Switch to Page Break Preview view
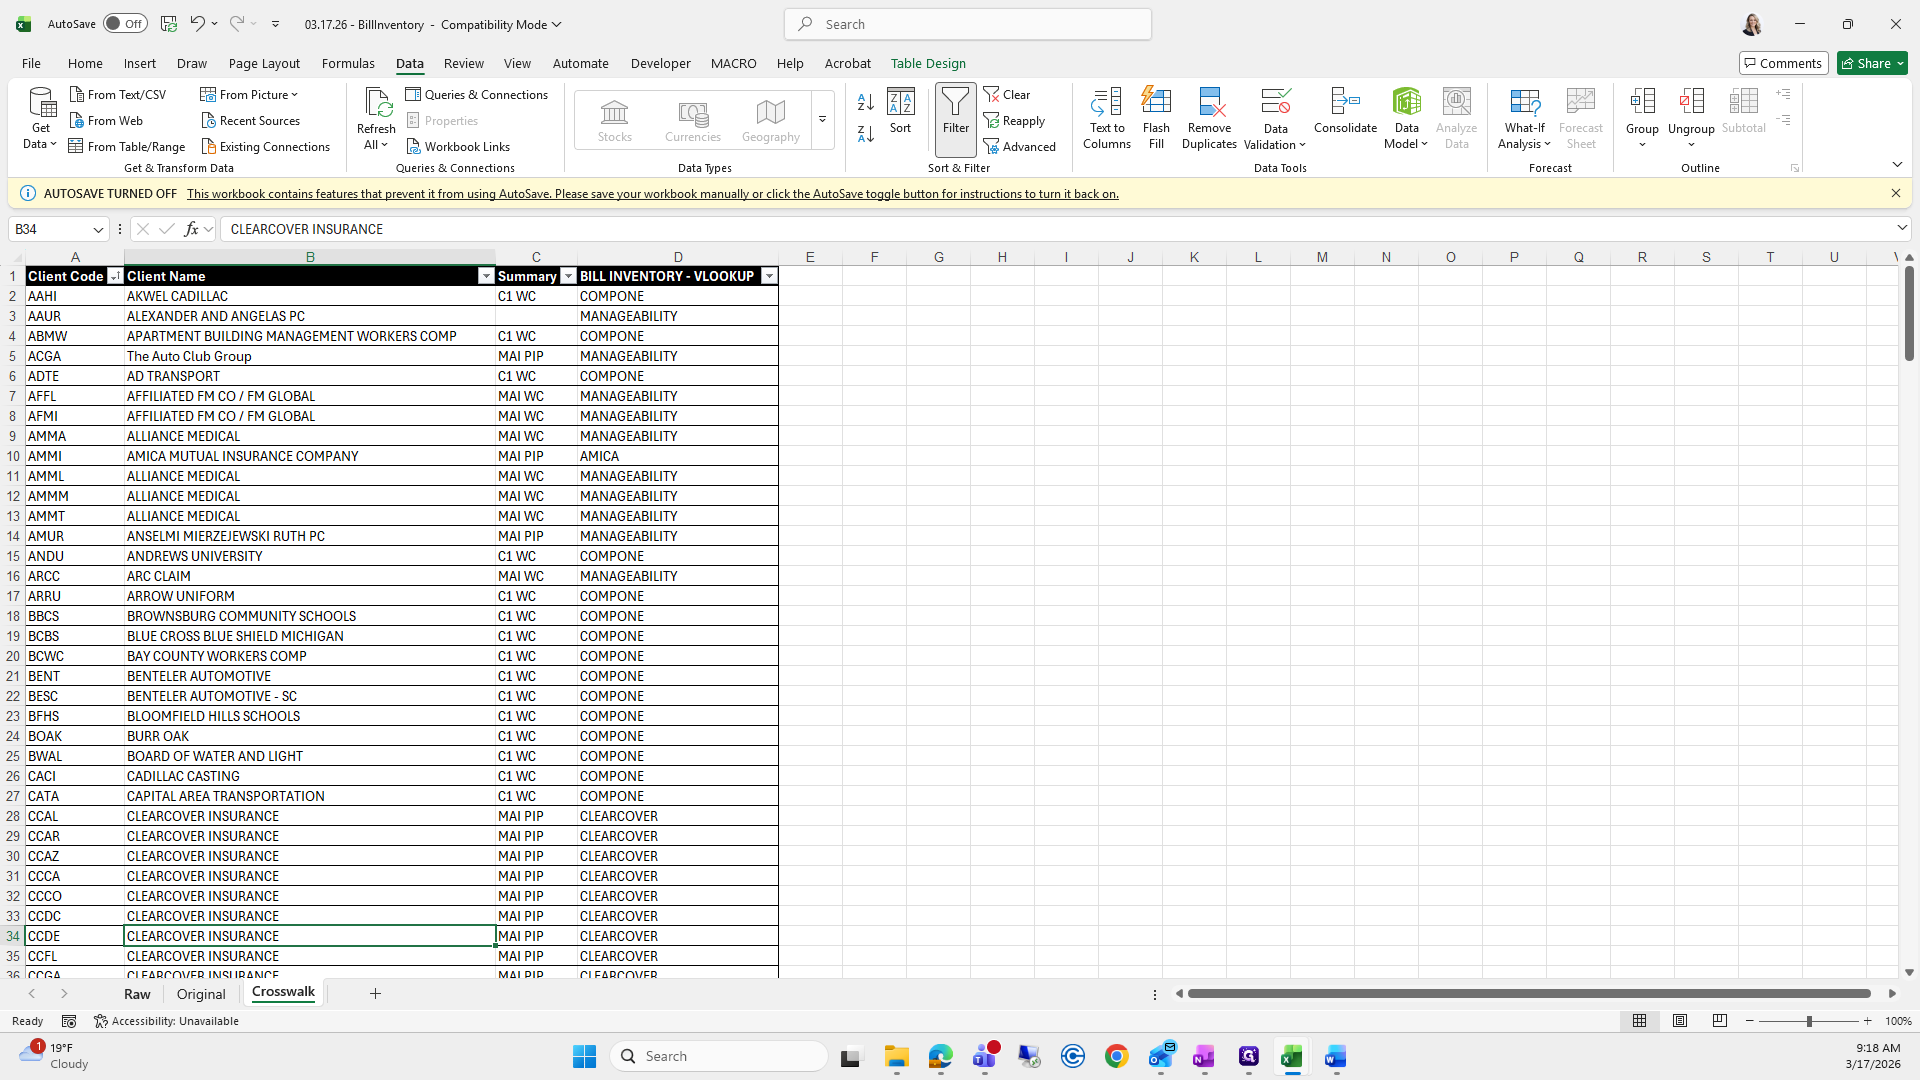The height and width of the screenshot is (1080, 1920). 1720,1021
